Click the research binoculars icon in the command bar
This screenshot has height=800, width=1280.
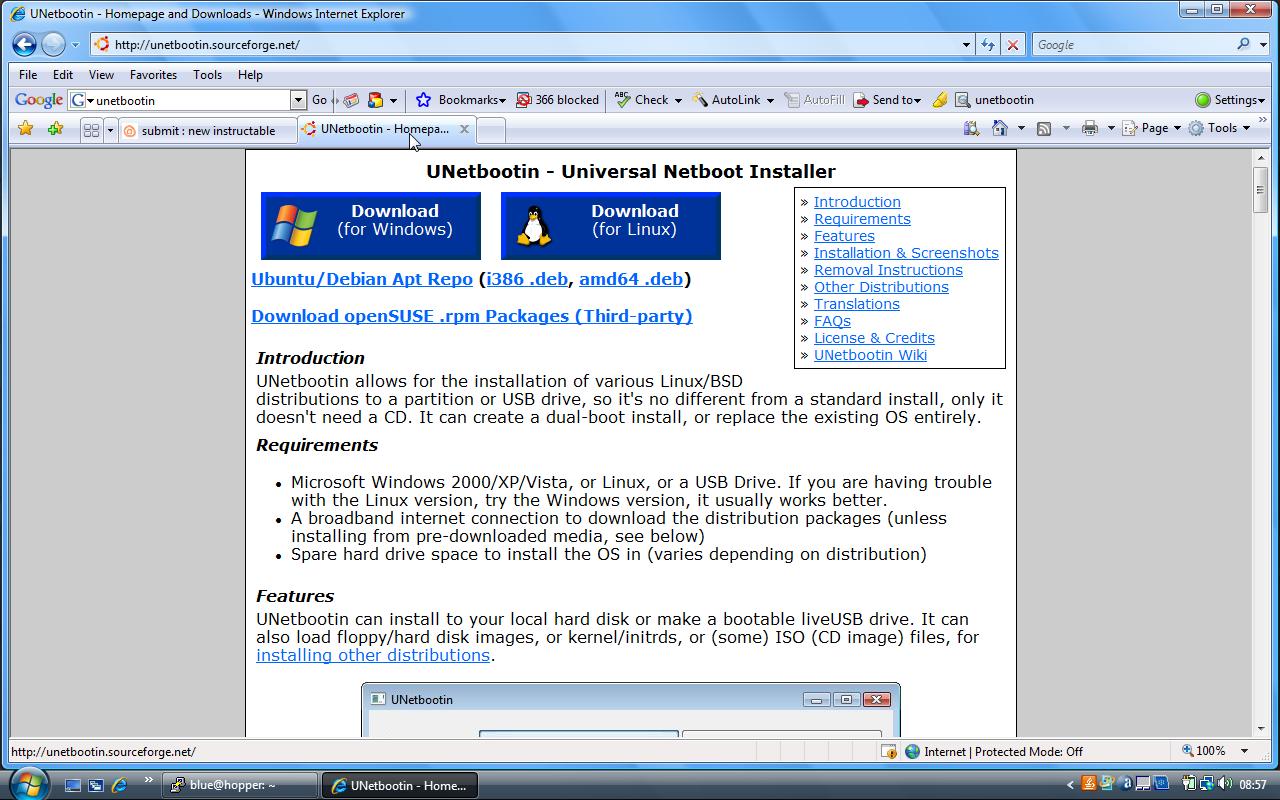coord(971,128)
